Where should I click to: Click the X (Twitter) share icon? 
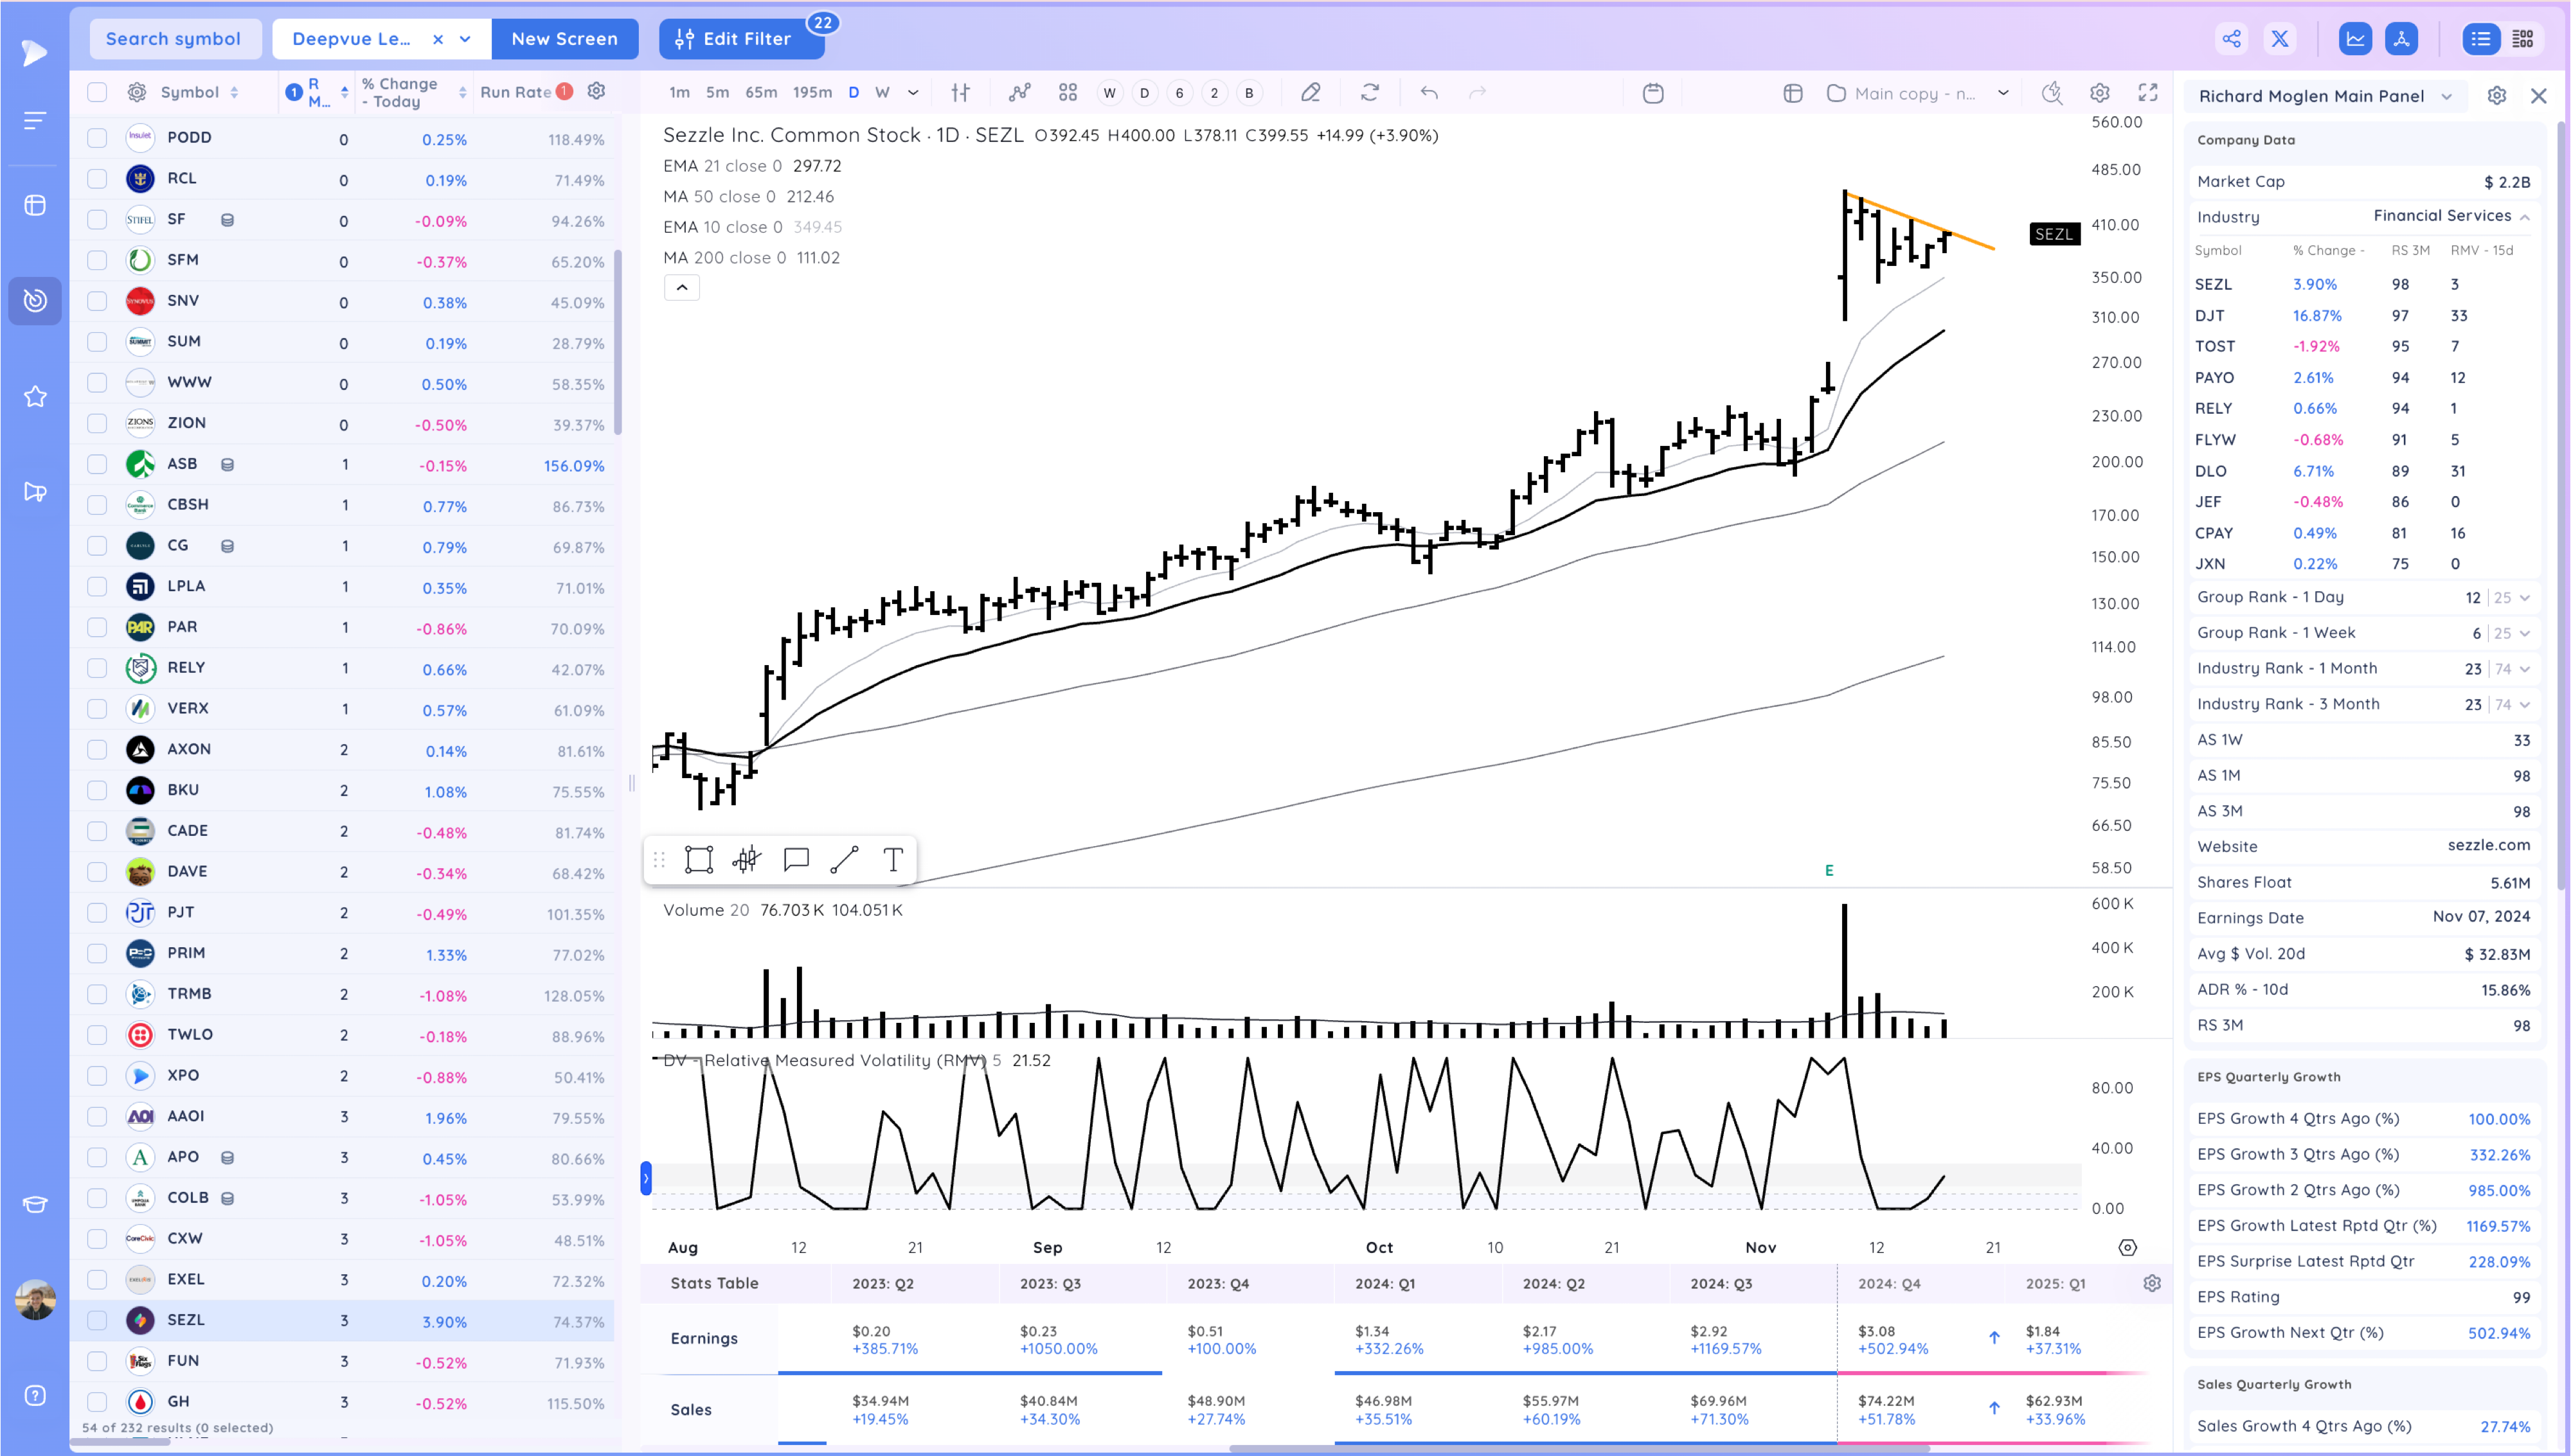coord(2280,39)
